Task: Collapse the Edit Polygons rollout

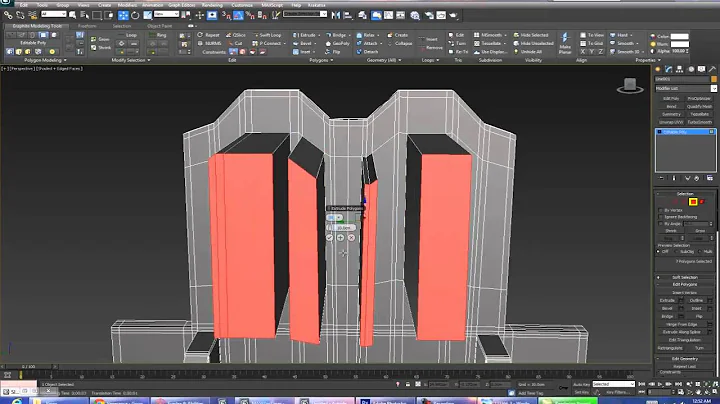Action: pos(684,284)
